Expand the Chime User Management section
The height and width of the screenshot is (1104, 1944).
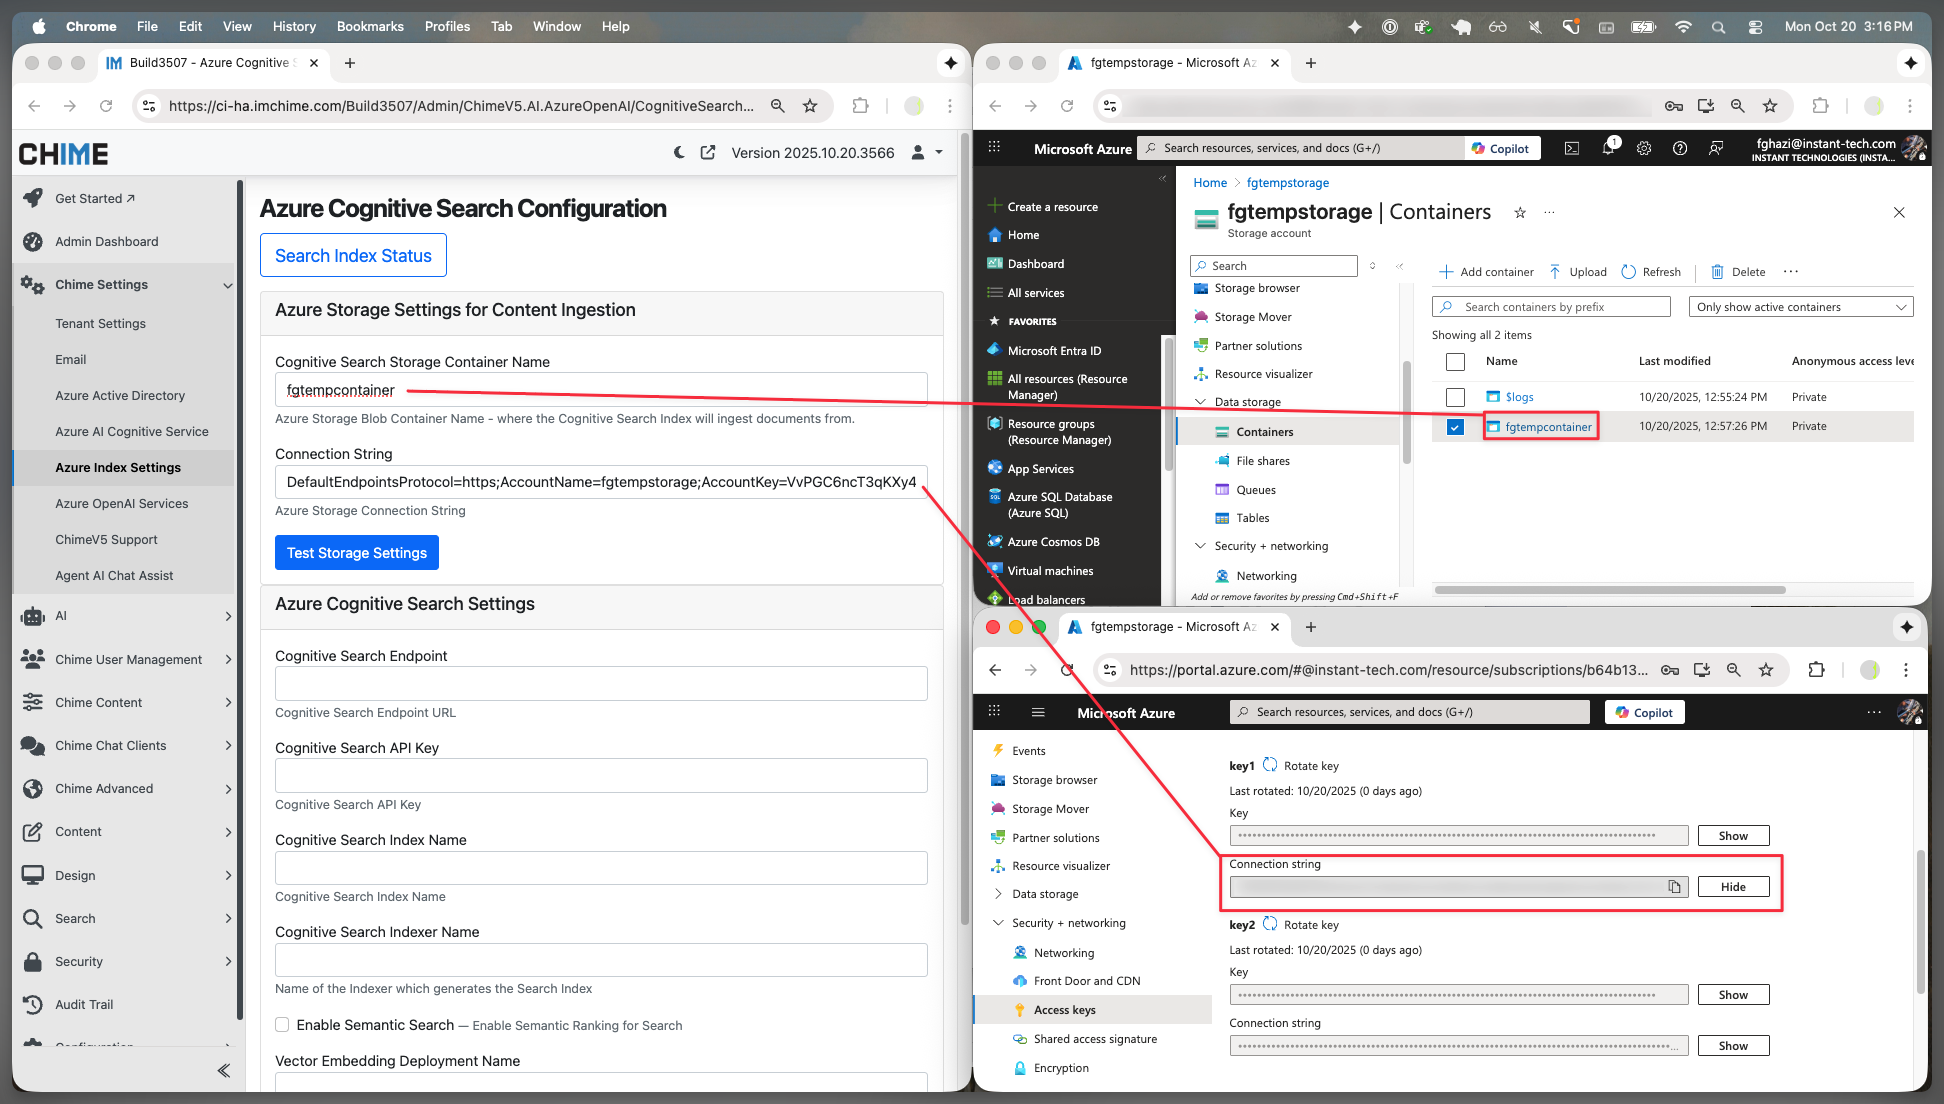pyautogui.click(x=127, y=659)
